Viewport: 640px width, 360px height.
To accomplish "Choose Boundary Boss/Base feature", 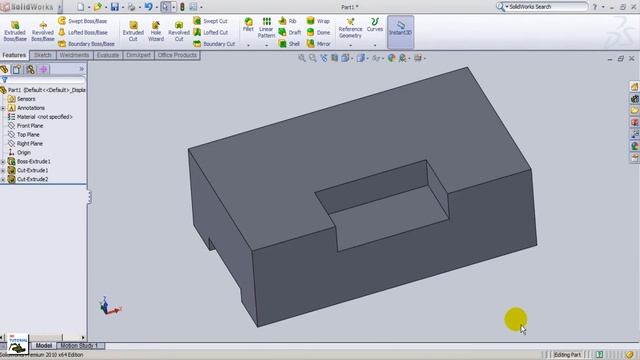I will [x=86, y=43].
